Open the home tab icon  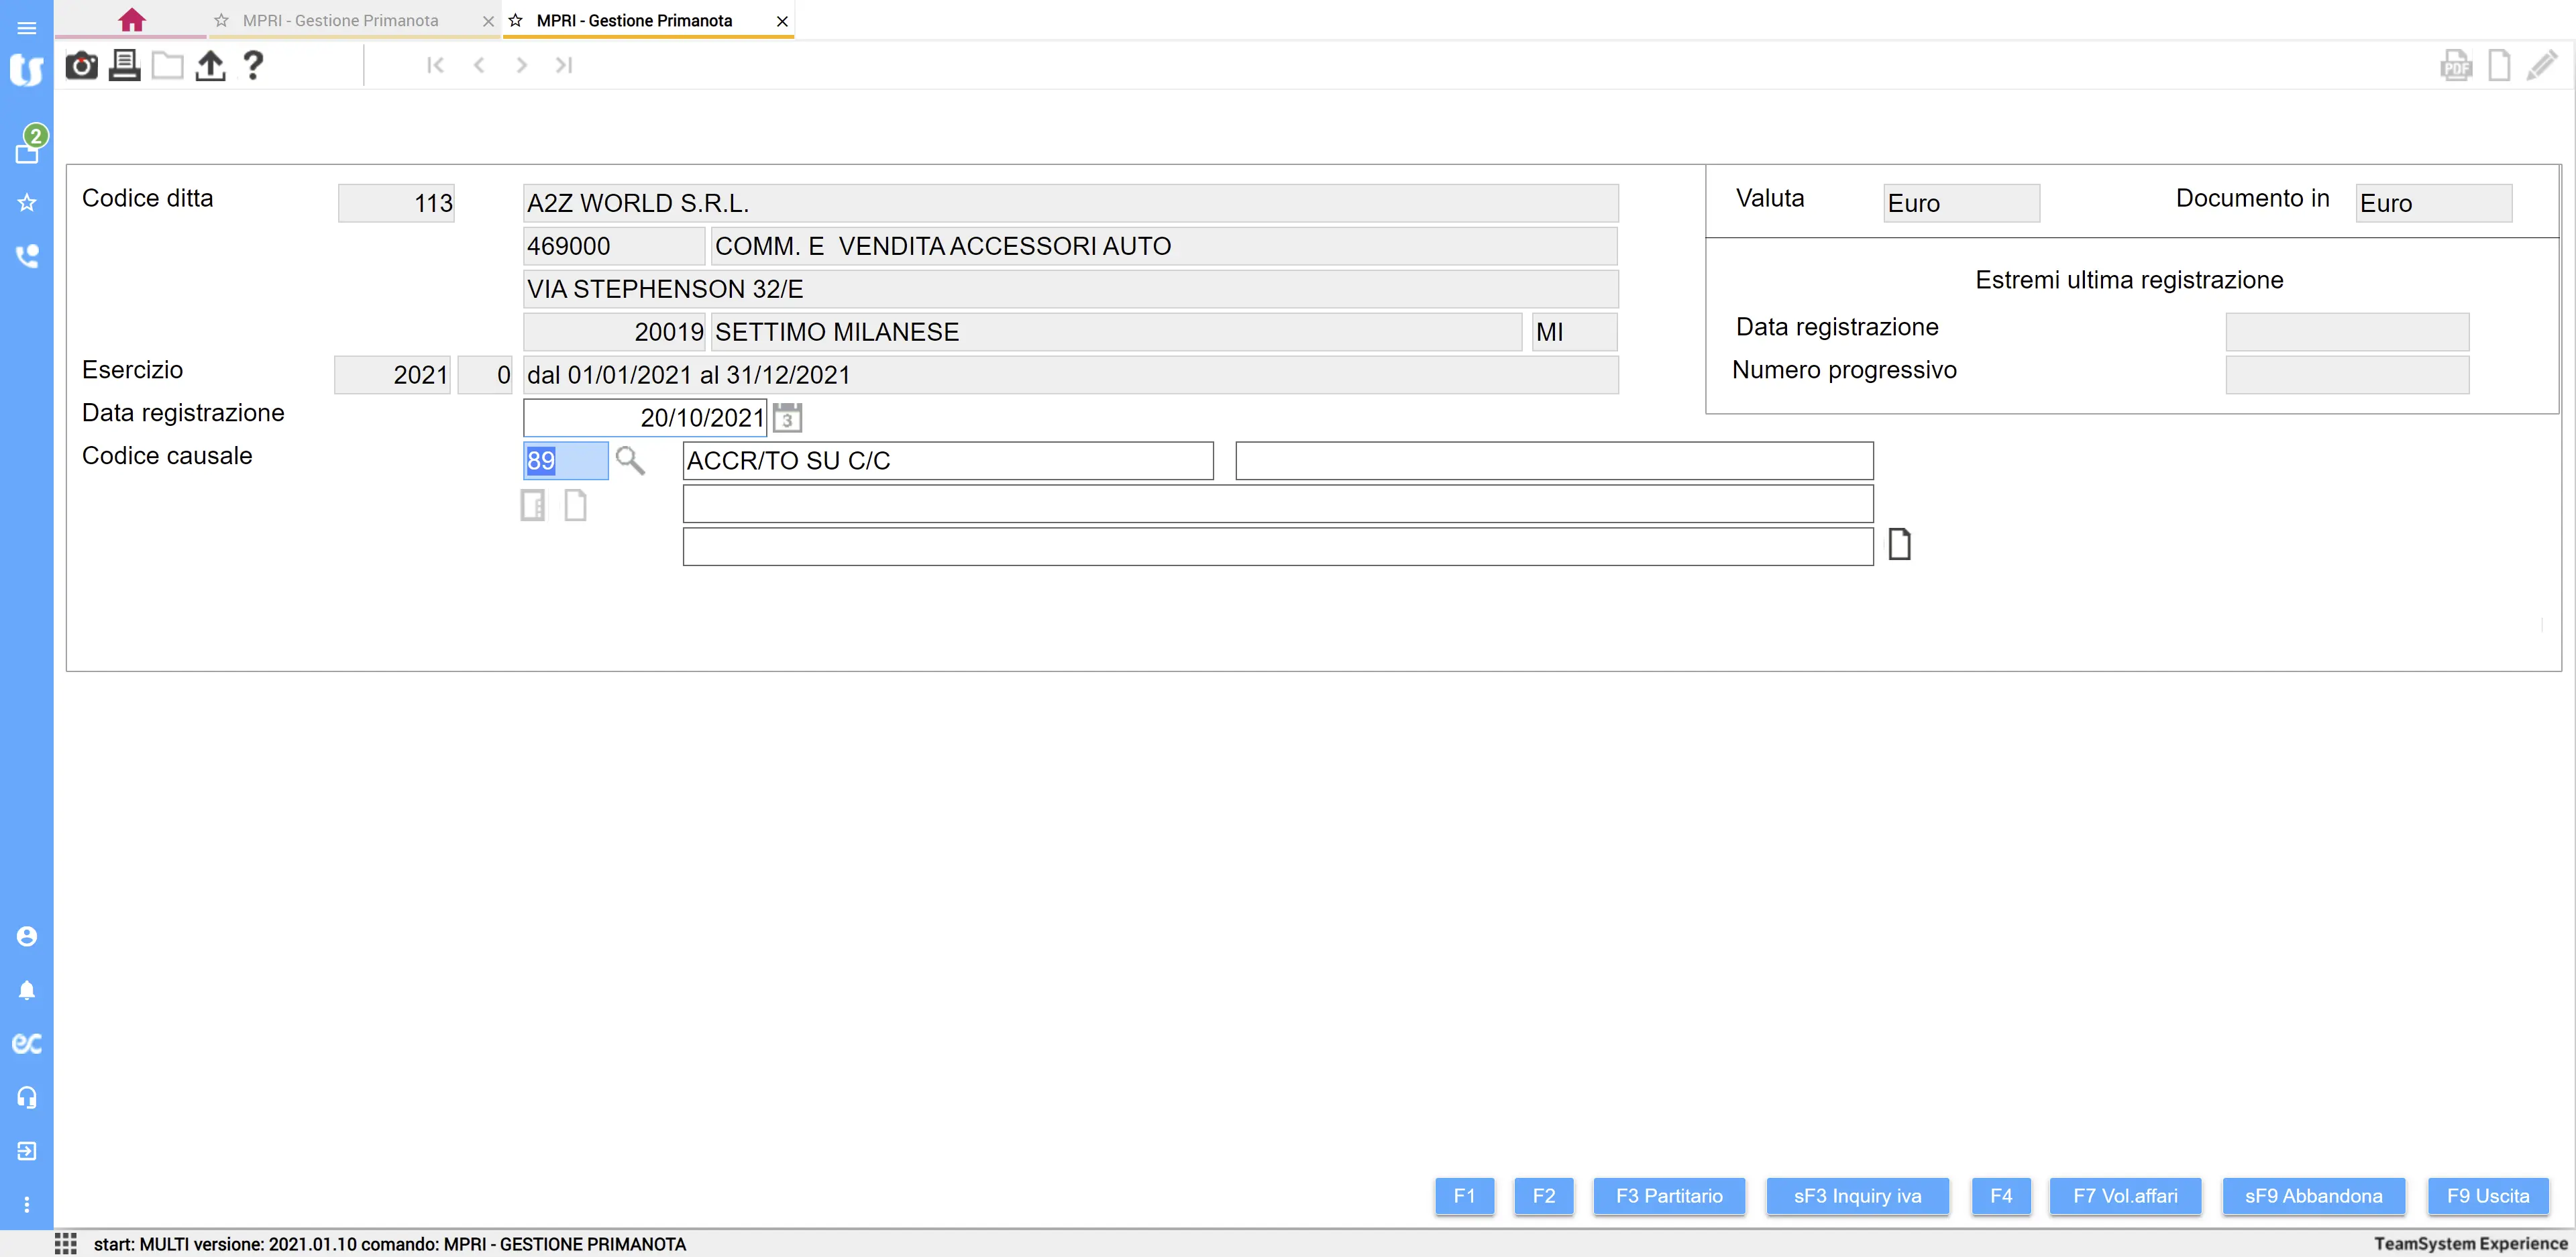click(x=131, y=20)
